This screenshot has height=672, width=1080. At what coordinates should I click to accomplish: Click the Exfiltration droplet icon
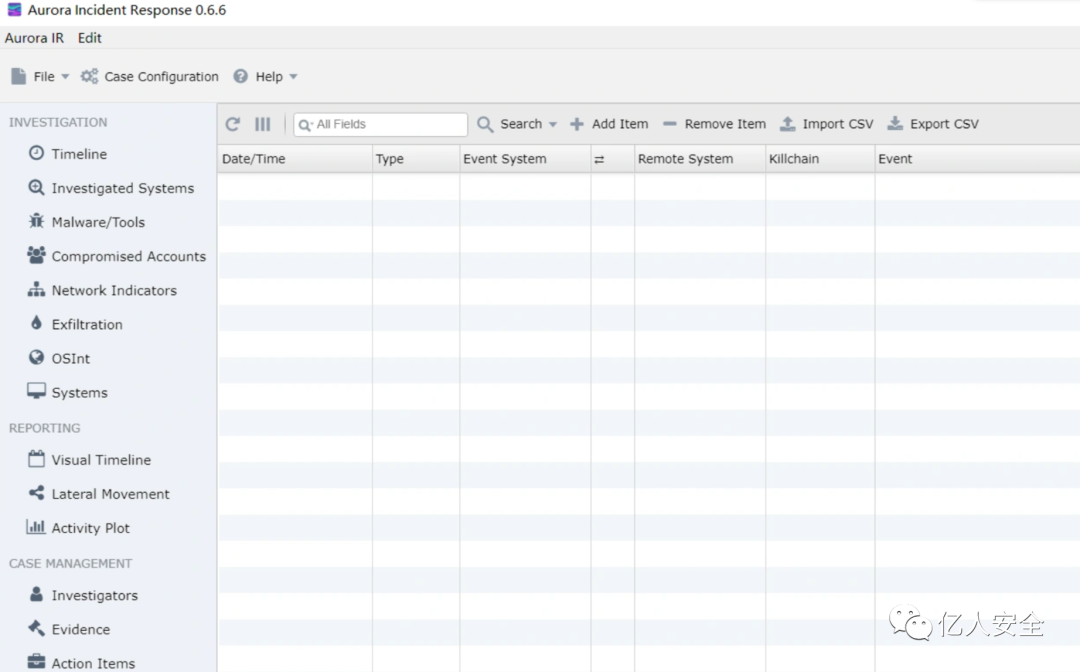(37, 323)
